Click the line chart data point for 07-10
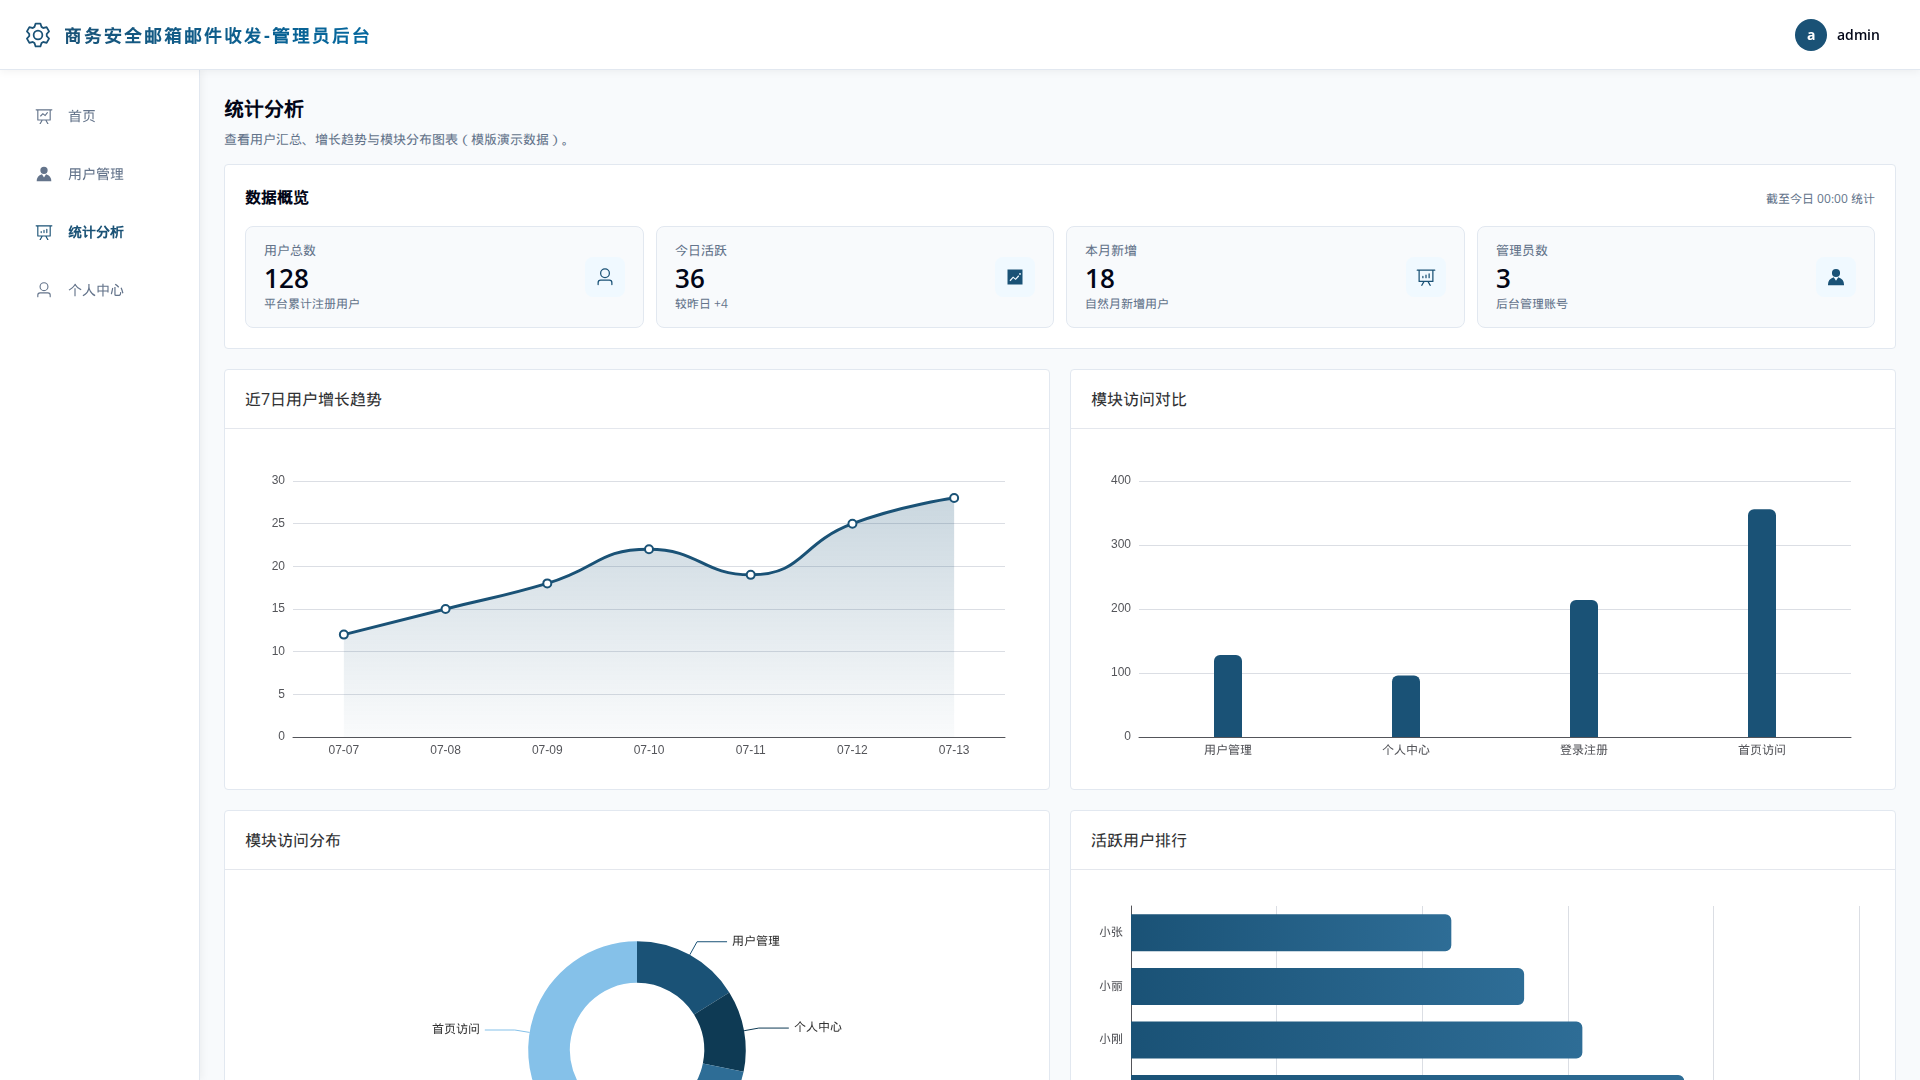Screen dimensions: 1920x1080 649,550
